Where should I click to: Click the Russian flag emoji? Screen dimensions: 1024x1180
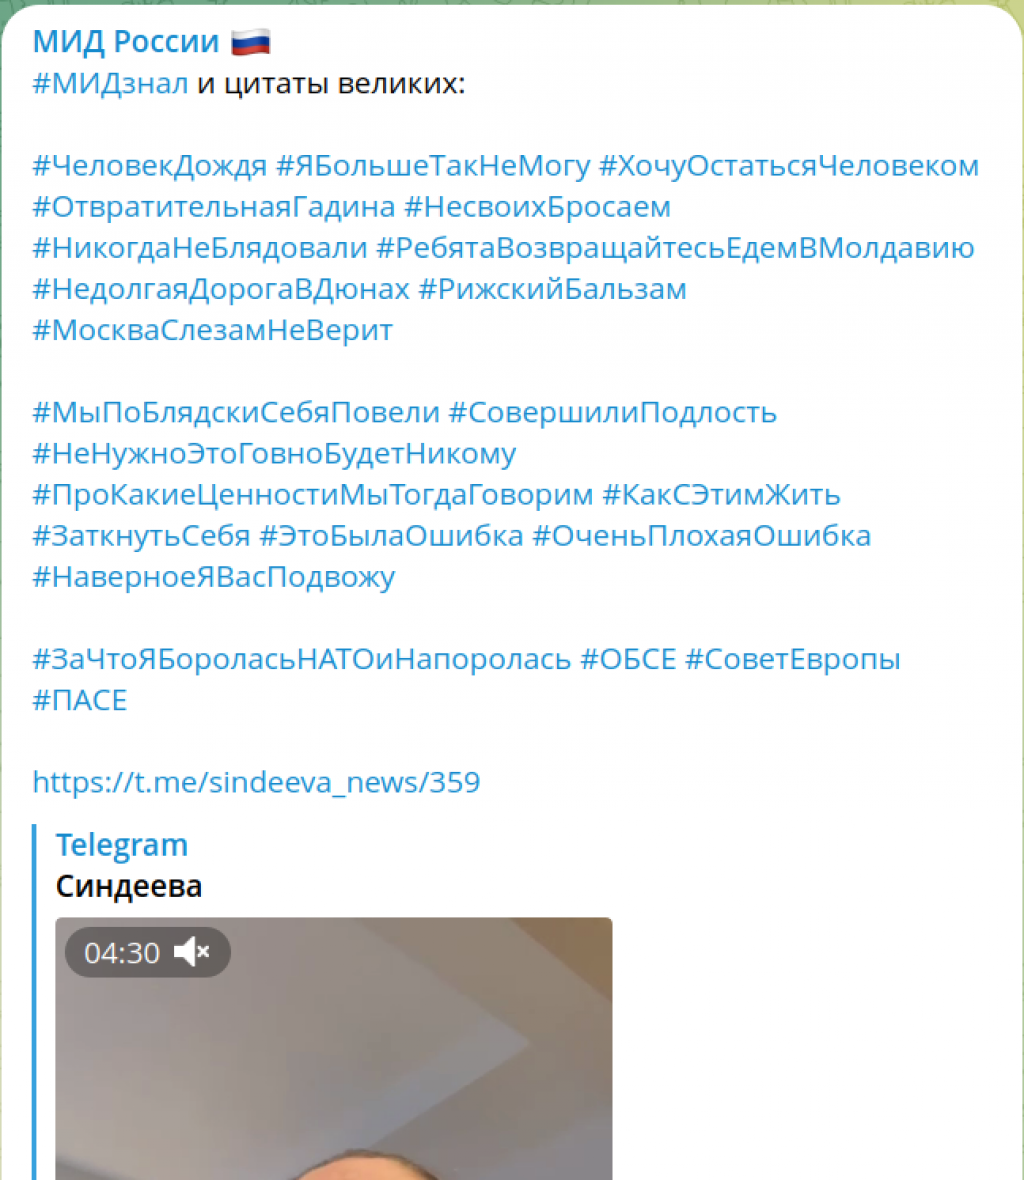(251, 41)
